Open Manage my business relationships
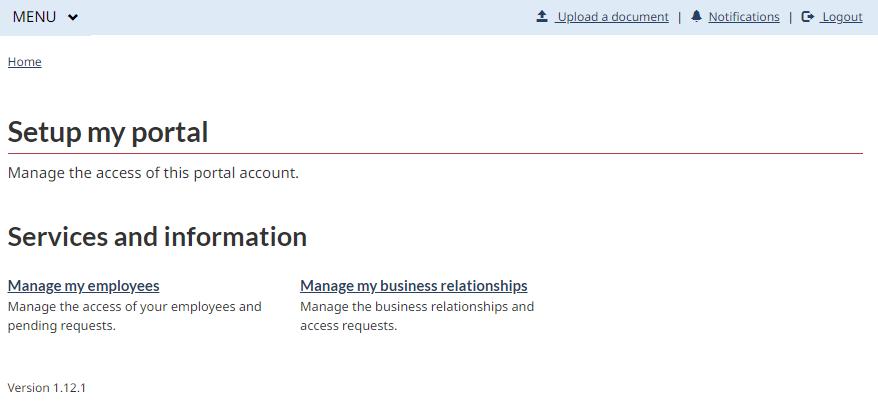The width and height of the screenshot is (878, 404). click(413, 286)
